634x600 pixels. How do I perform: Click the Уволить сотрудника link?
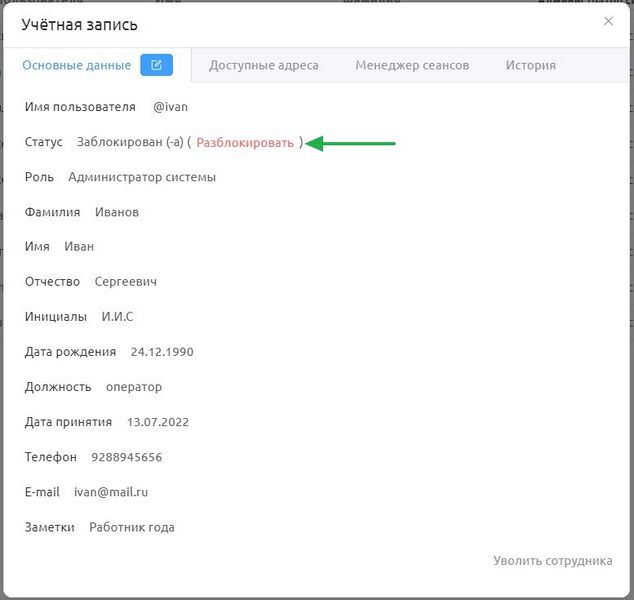pos(552,561)
